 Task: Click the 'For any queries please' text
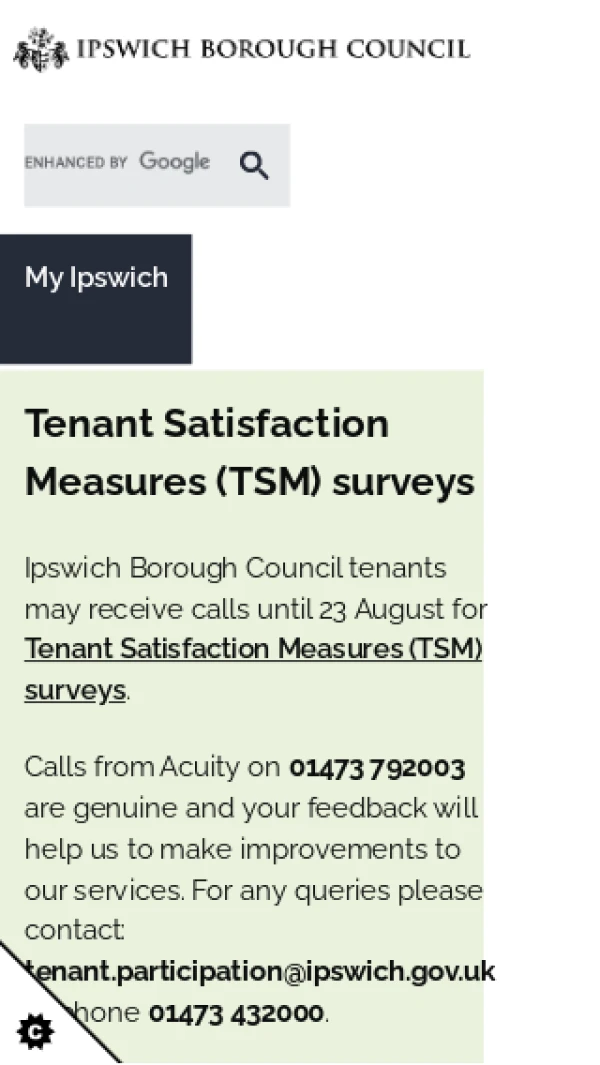point(337,890)
